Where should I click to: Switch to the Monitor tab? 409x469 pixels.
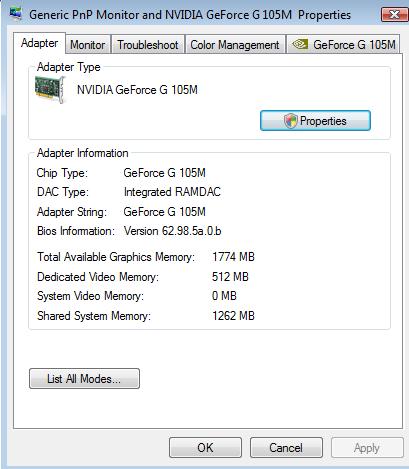[88, 44]
